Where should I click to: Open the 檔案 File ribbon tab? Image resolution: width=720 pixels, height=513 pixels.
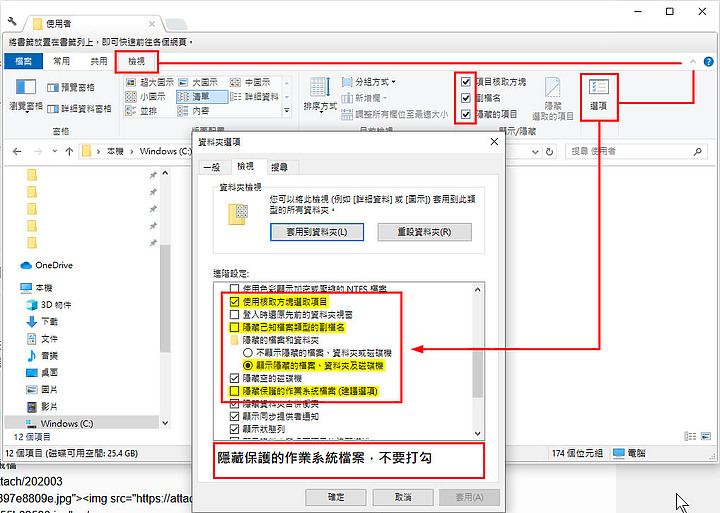(23, 61)
